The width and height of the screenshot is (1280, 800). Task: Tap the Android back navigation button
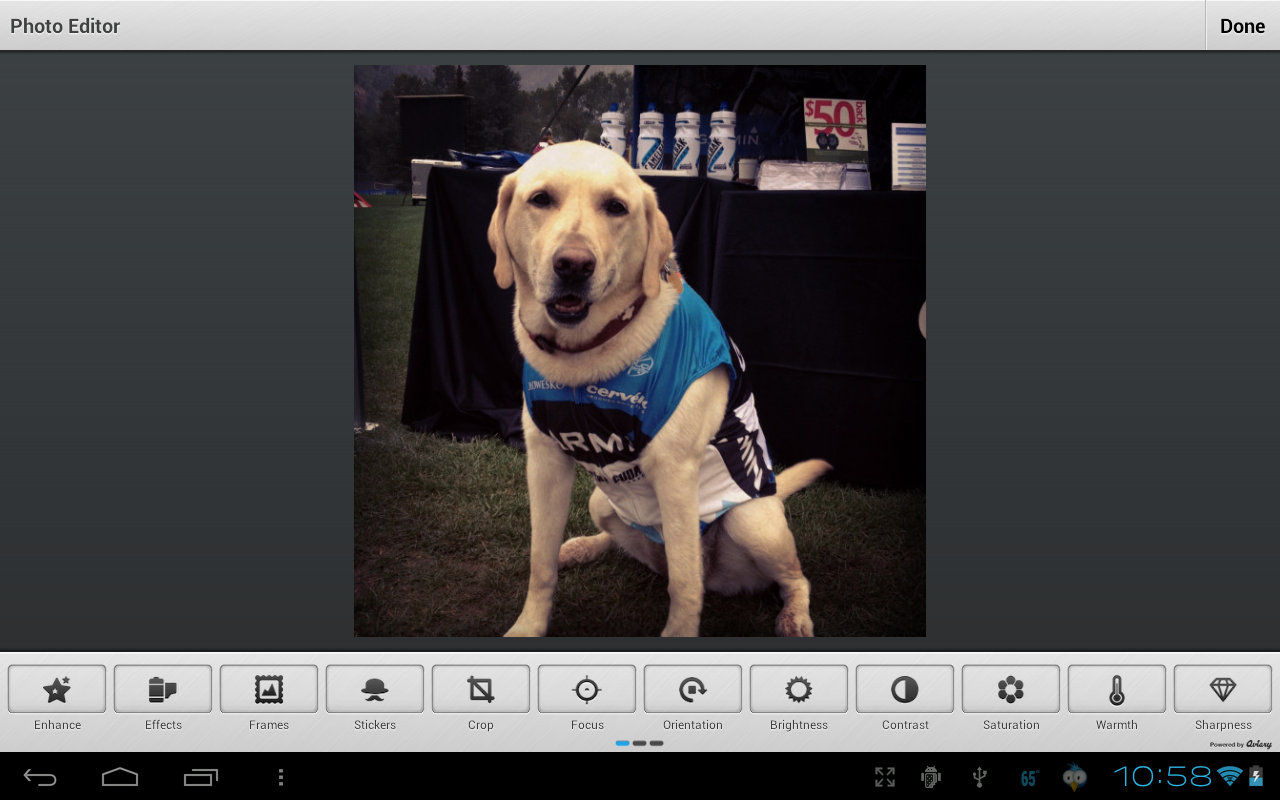[x=40, y=777]
